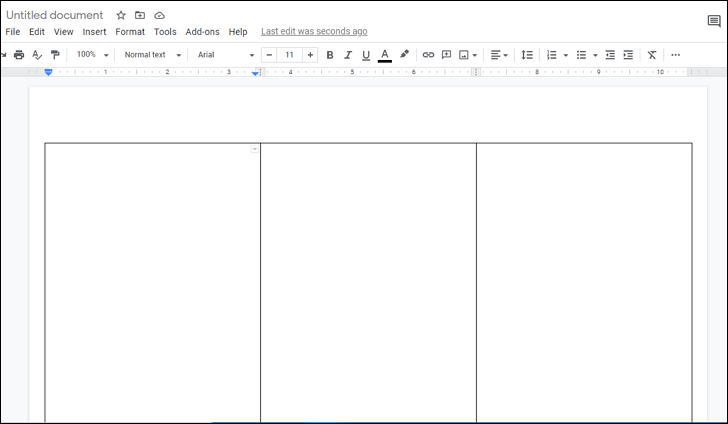Click the Print icon
This screenshot has height=424, width=728.
[x=19, y=55]
